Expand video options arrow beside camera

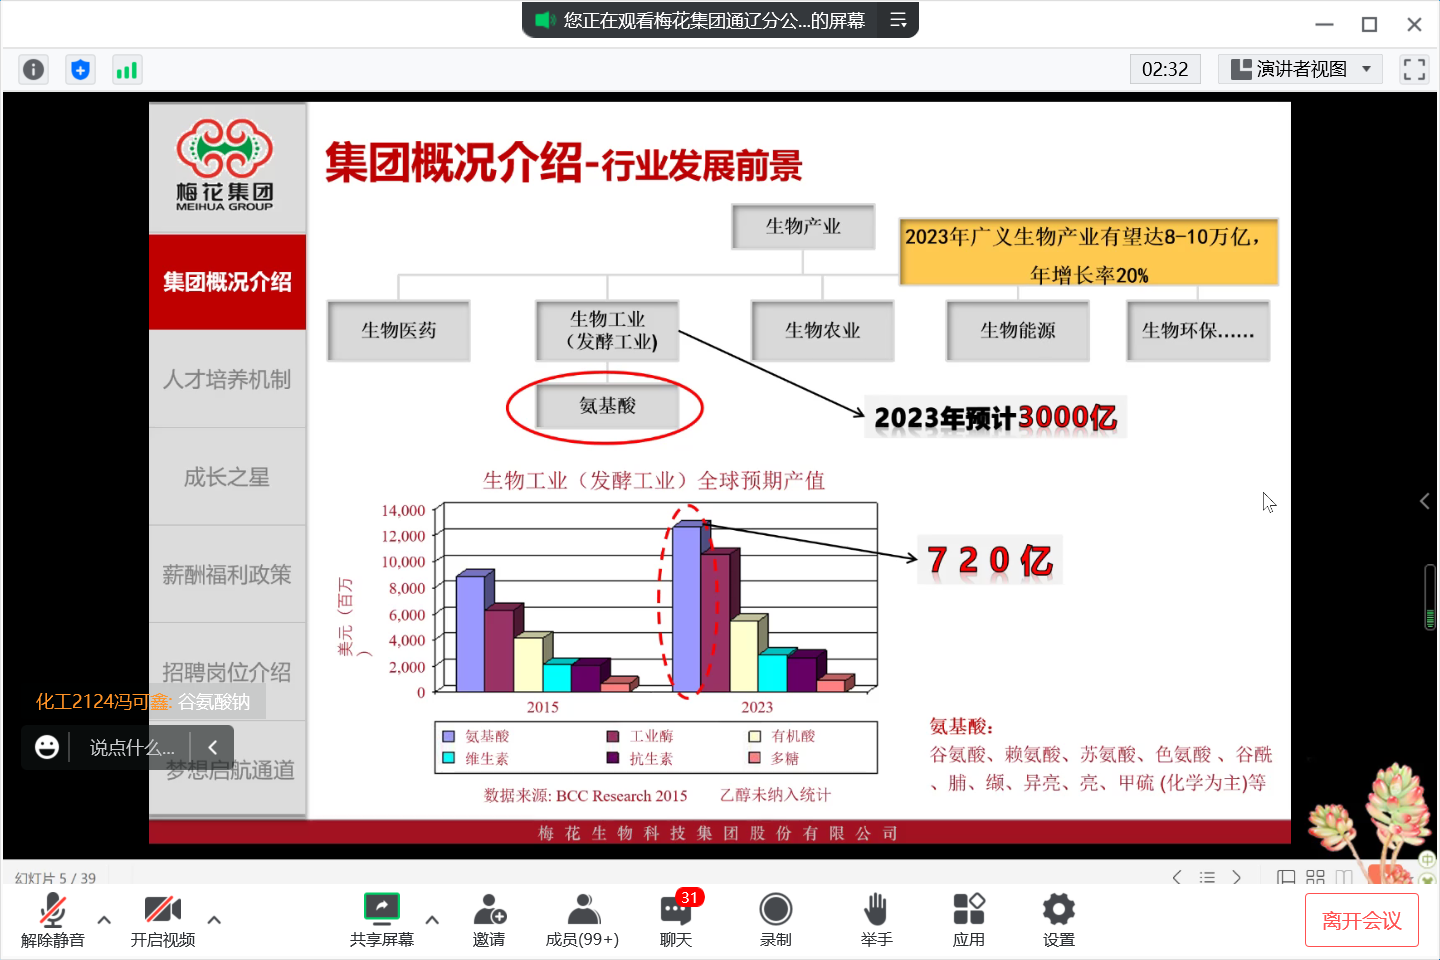click(x=214, y=920)
